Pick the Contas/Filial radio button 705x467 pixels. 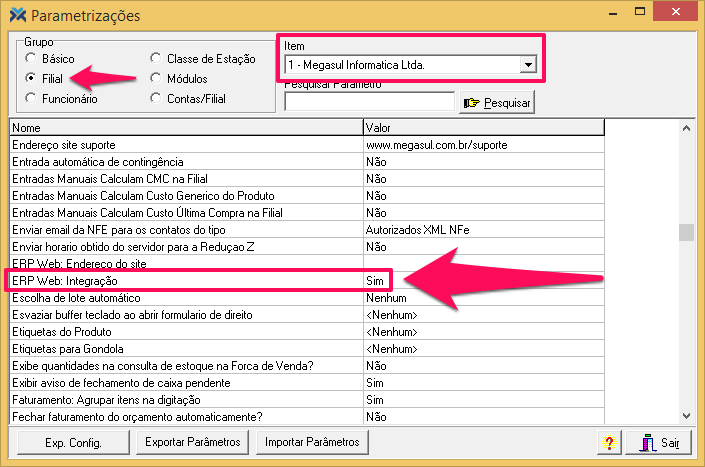(x=156, y=98)
